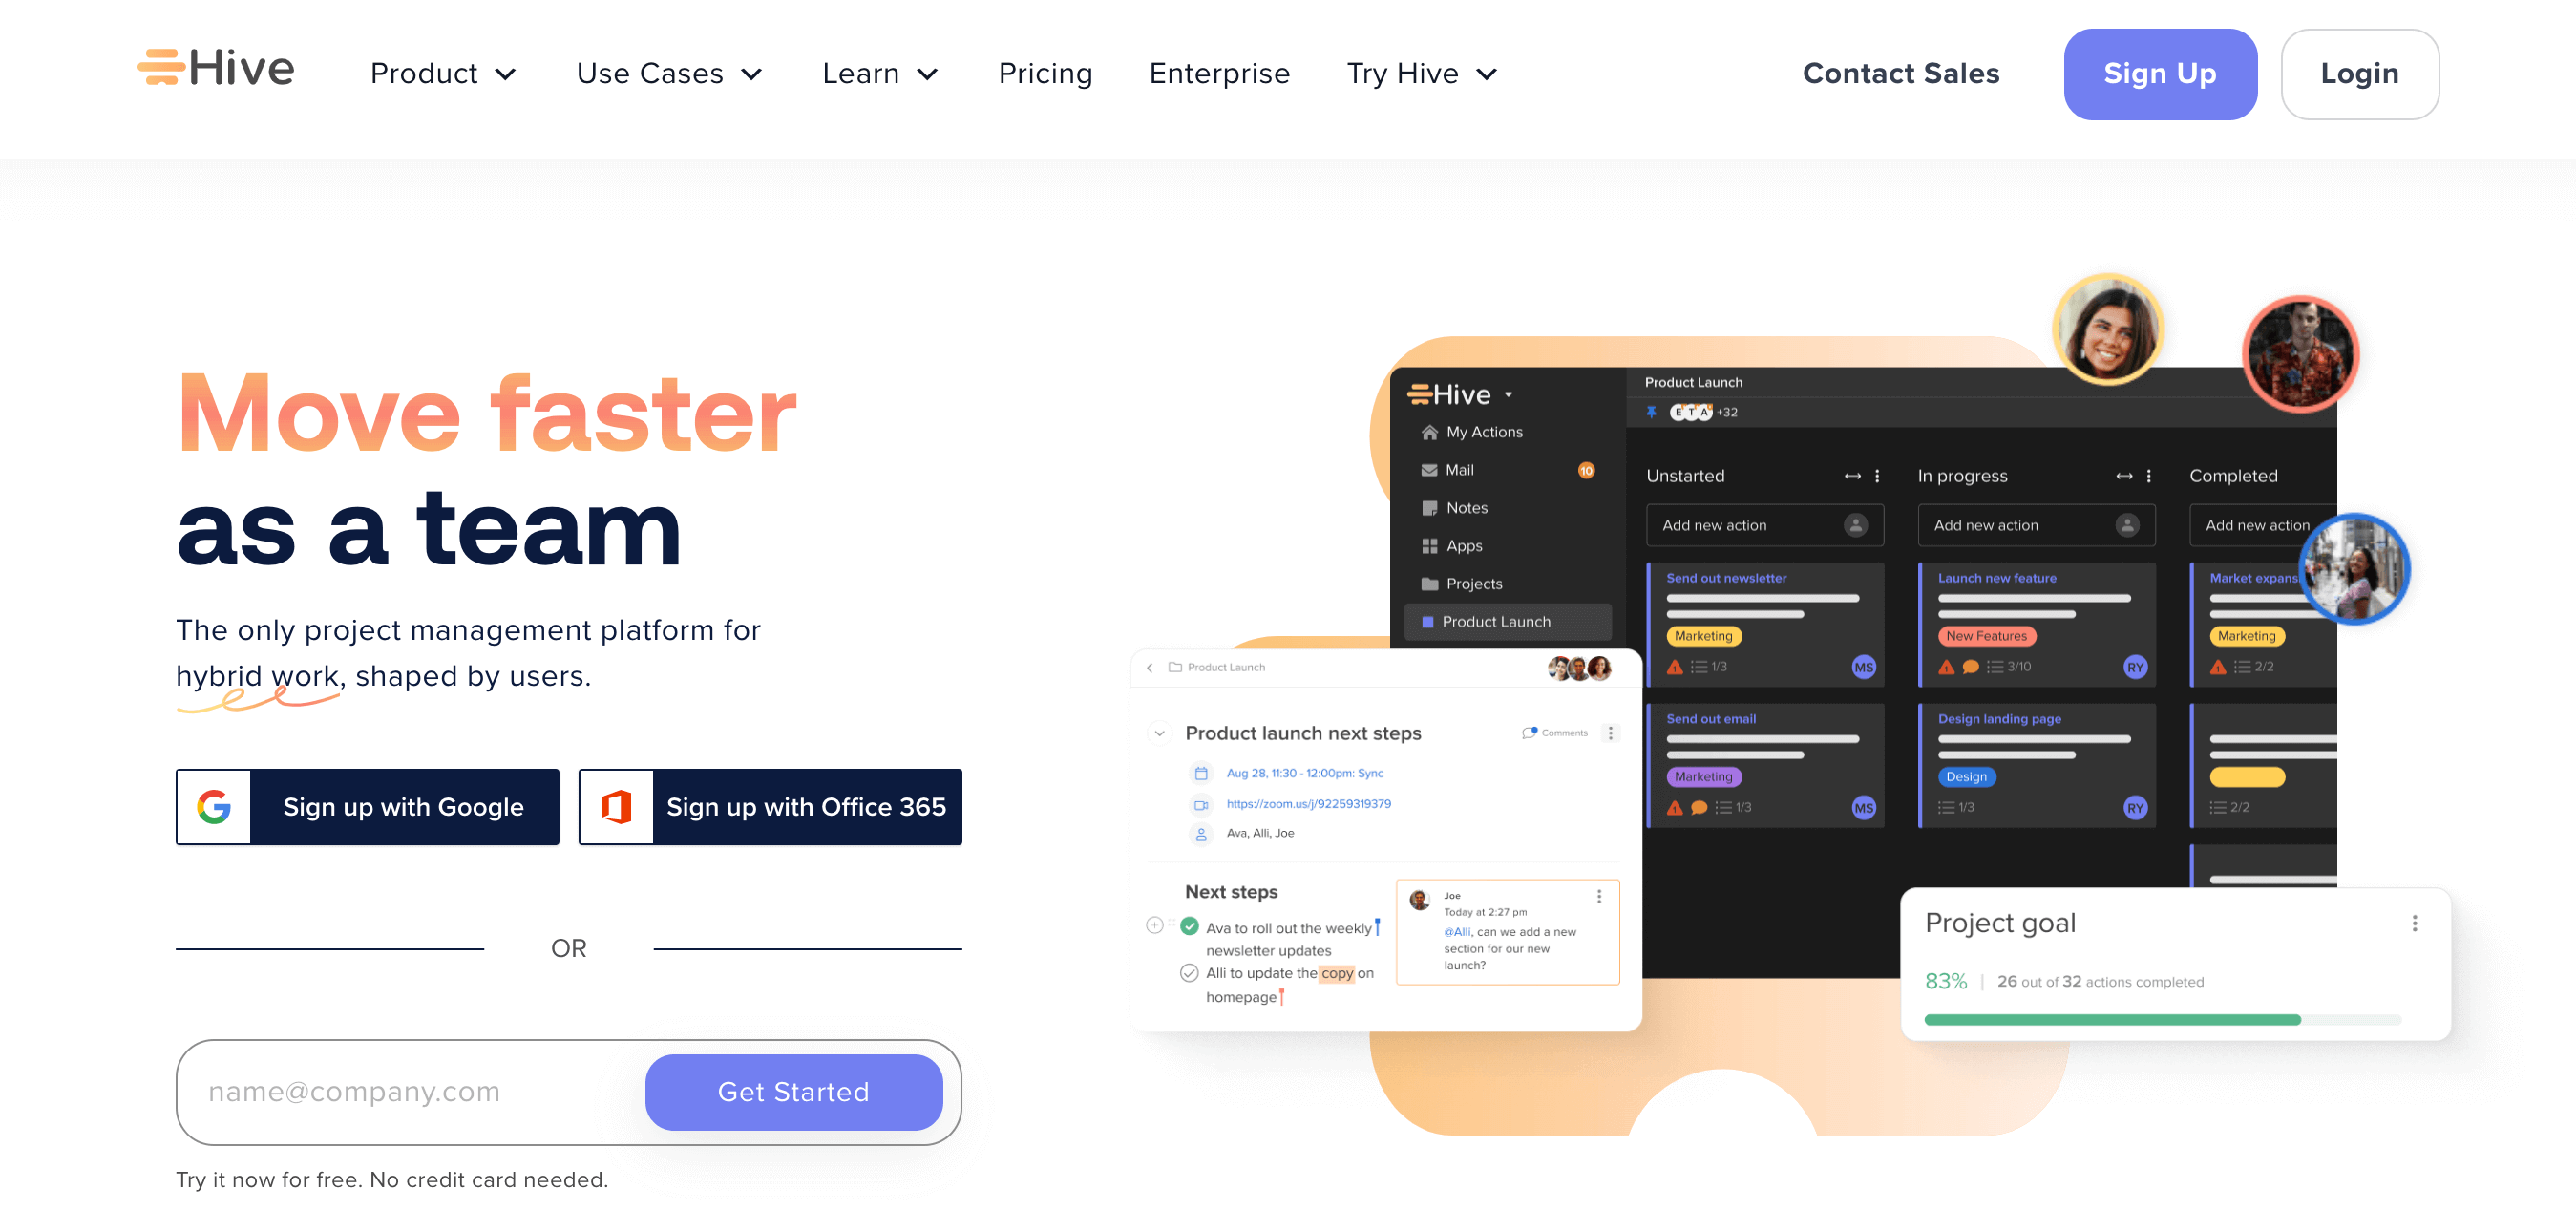Click Sign up with Google button

368,805
